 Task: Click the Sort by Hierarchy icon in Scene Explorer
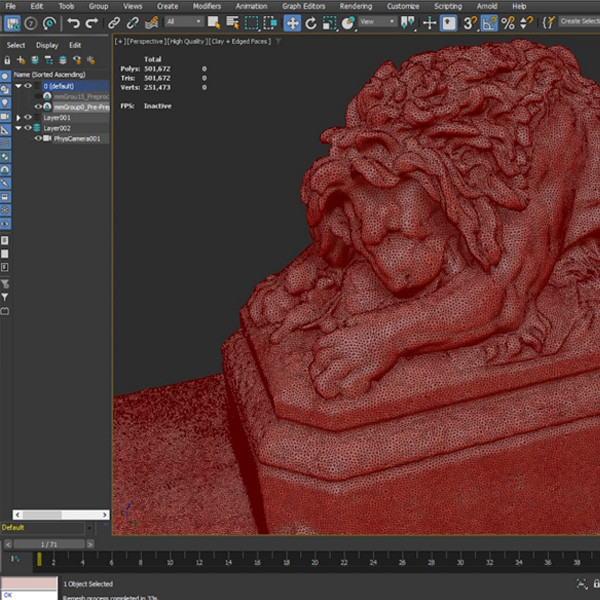[49, 60]
